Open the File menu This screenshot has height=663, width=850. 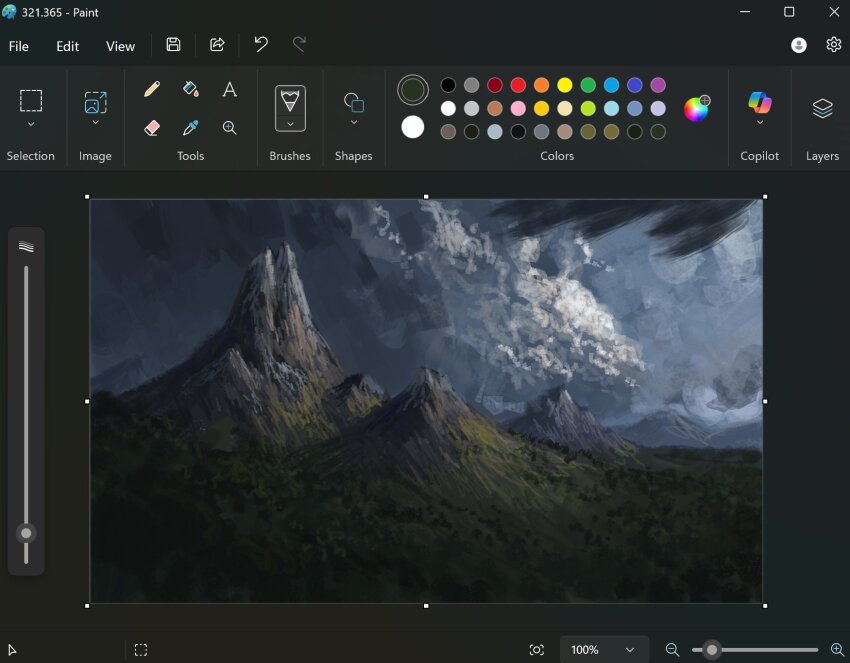coord(19,46)
